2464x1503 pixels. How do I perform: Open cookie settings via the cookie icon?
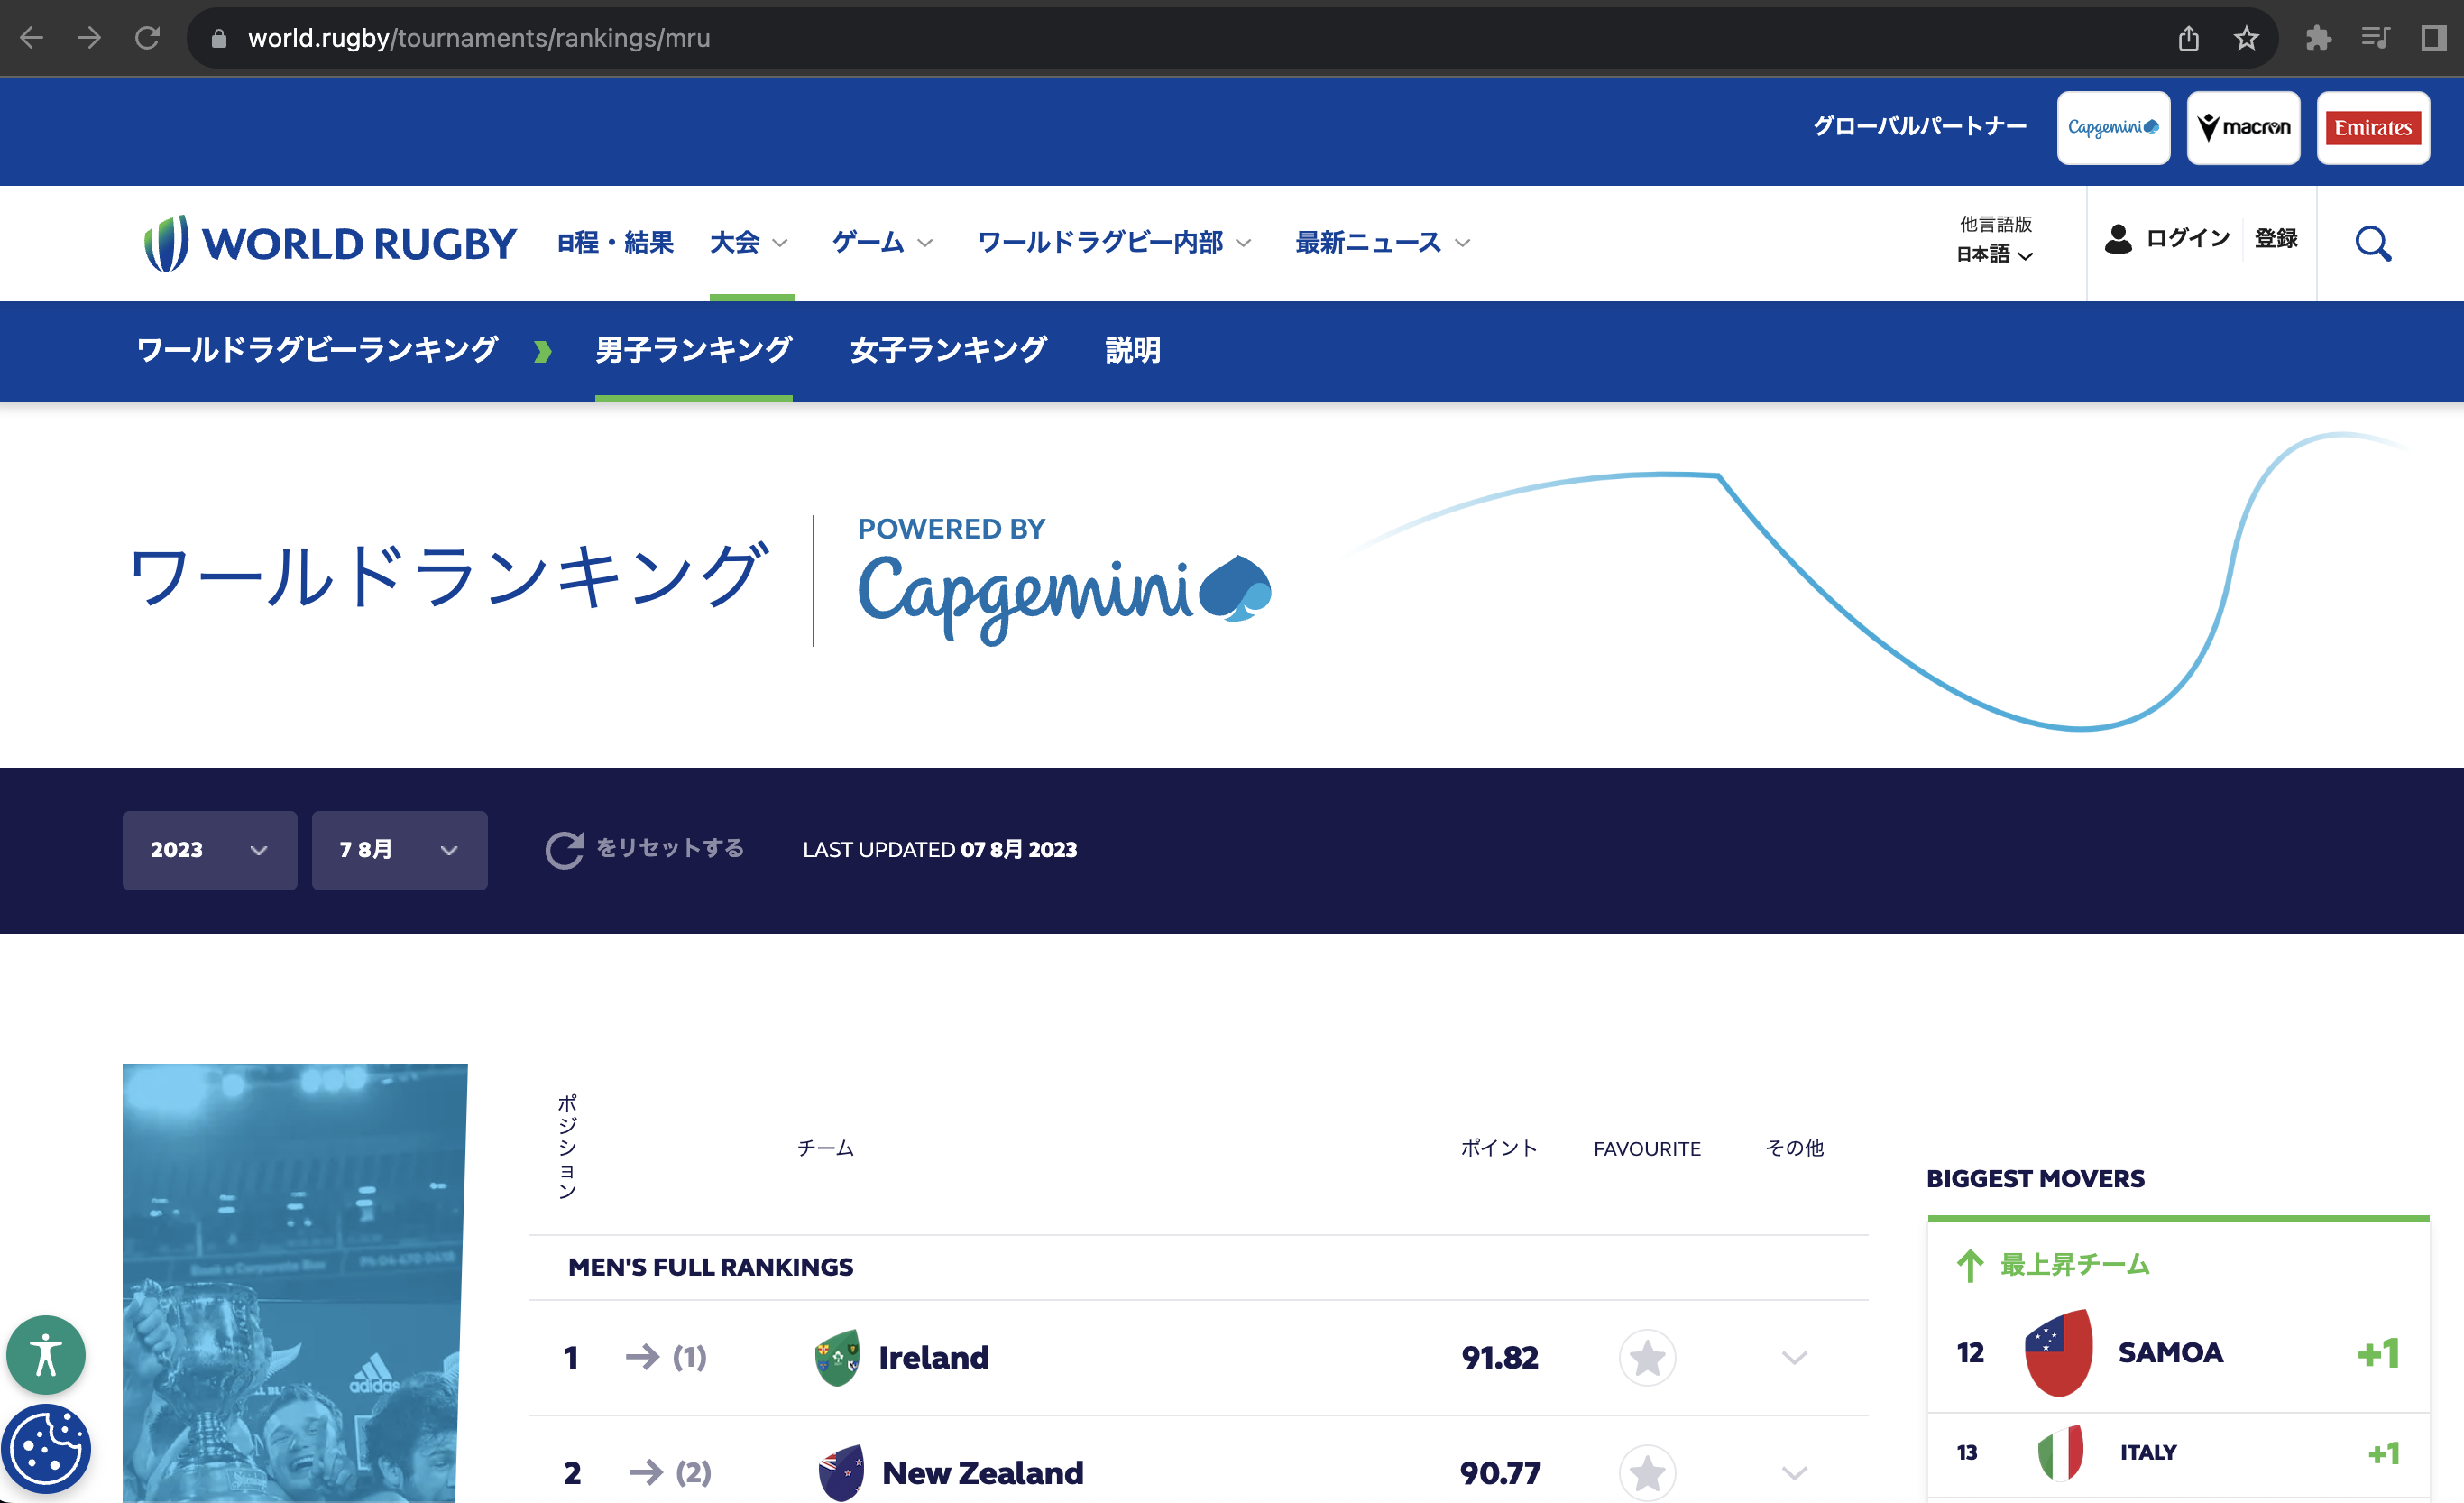coord(46,1447)
